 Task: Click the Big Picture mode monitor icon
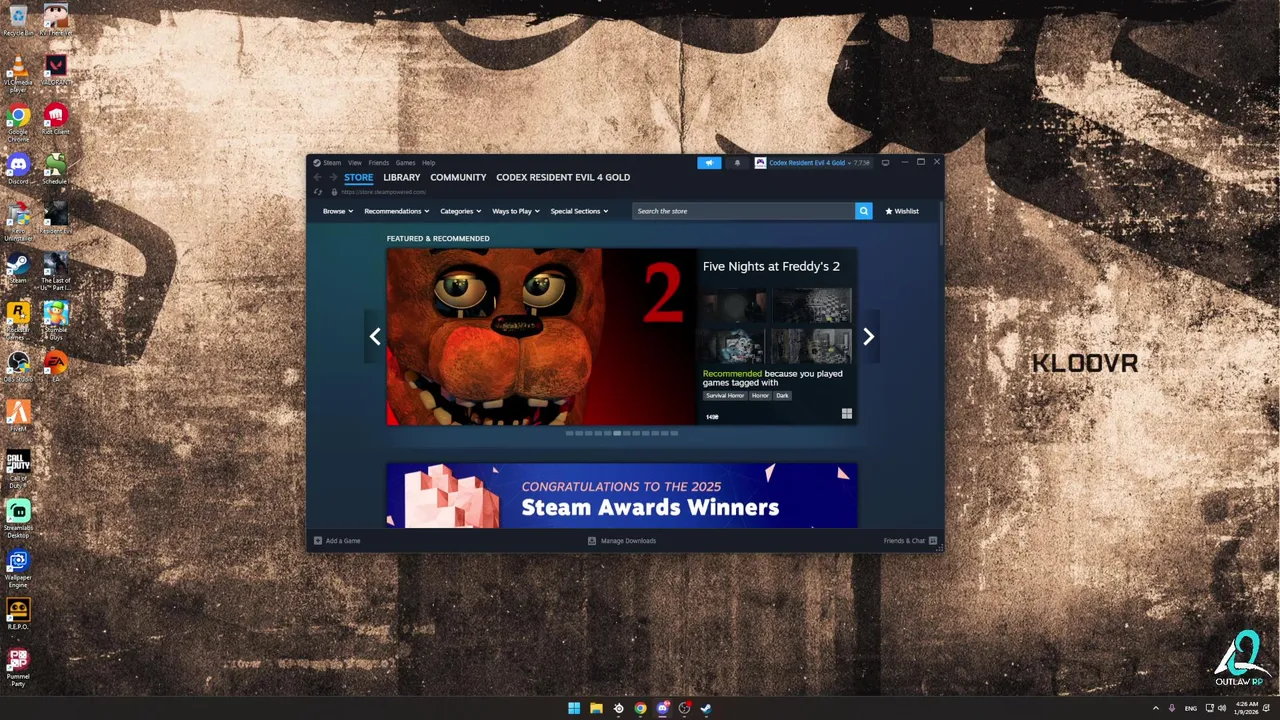tap(885, 163)
